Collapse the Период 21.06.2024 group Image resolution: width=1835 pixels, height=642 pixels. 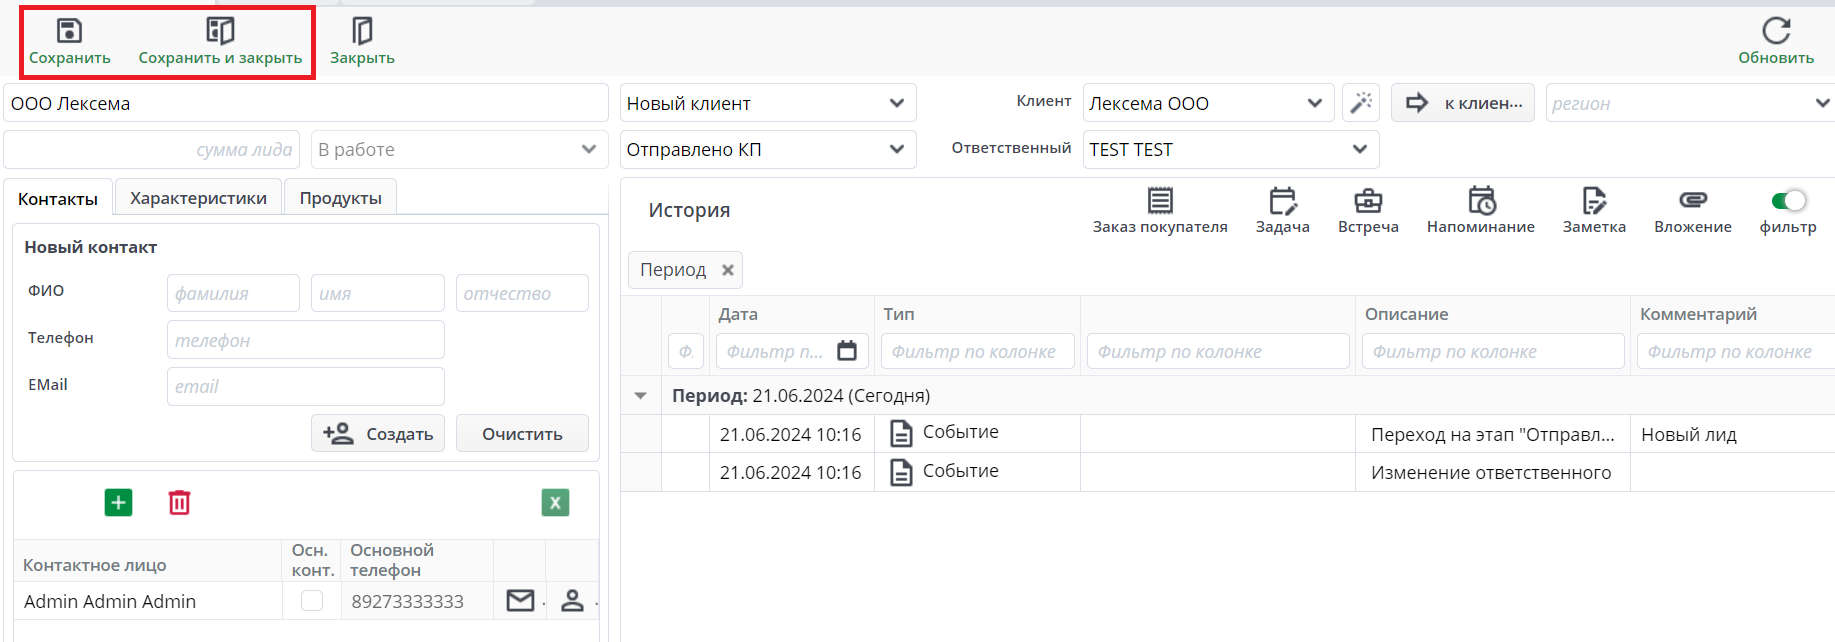641,396
